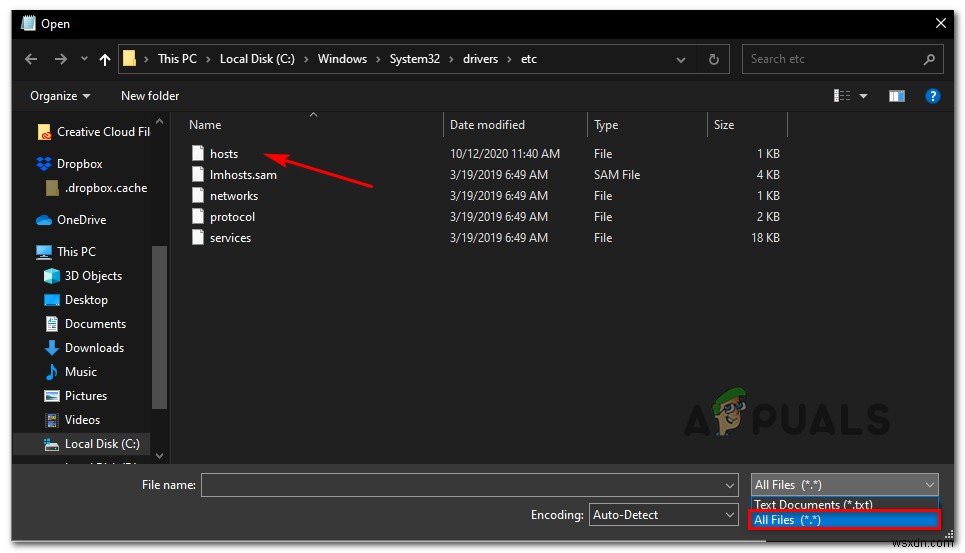Open Music in the sidebar
The image size is (965, 553).
tap(71, 372)
